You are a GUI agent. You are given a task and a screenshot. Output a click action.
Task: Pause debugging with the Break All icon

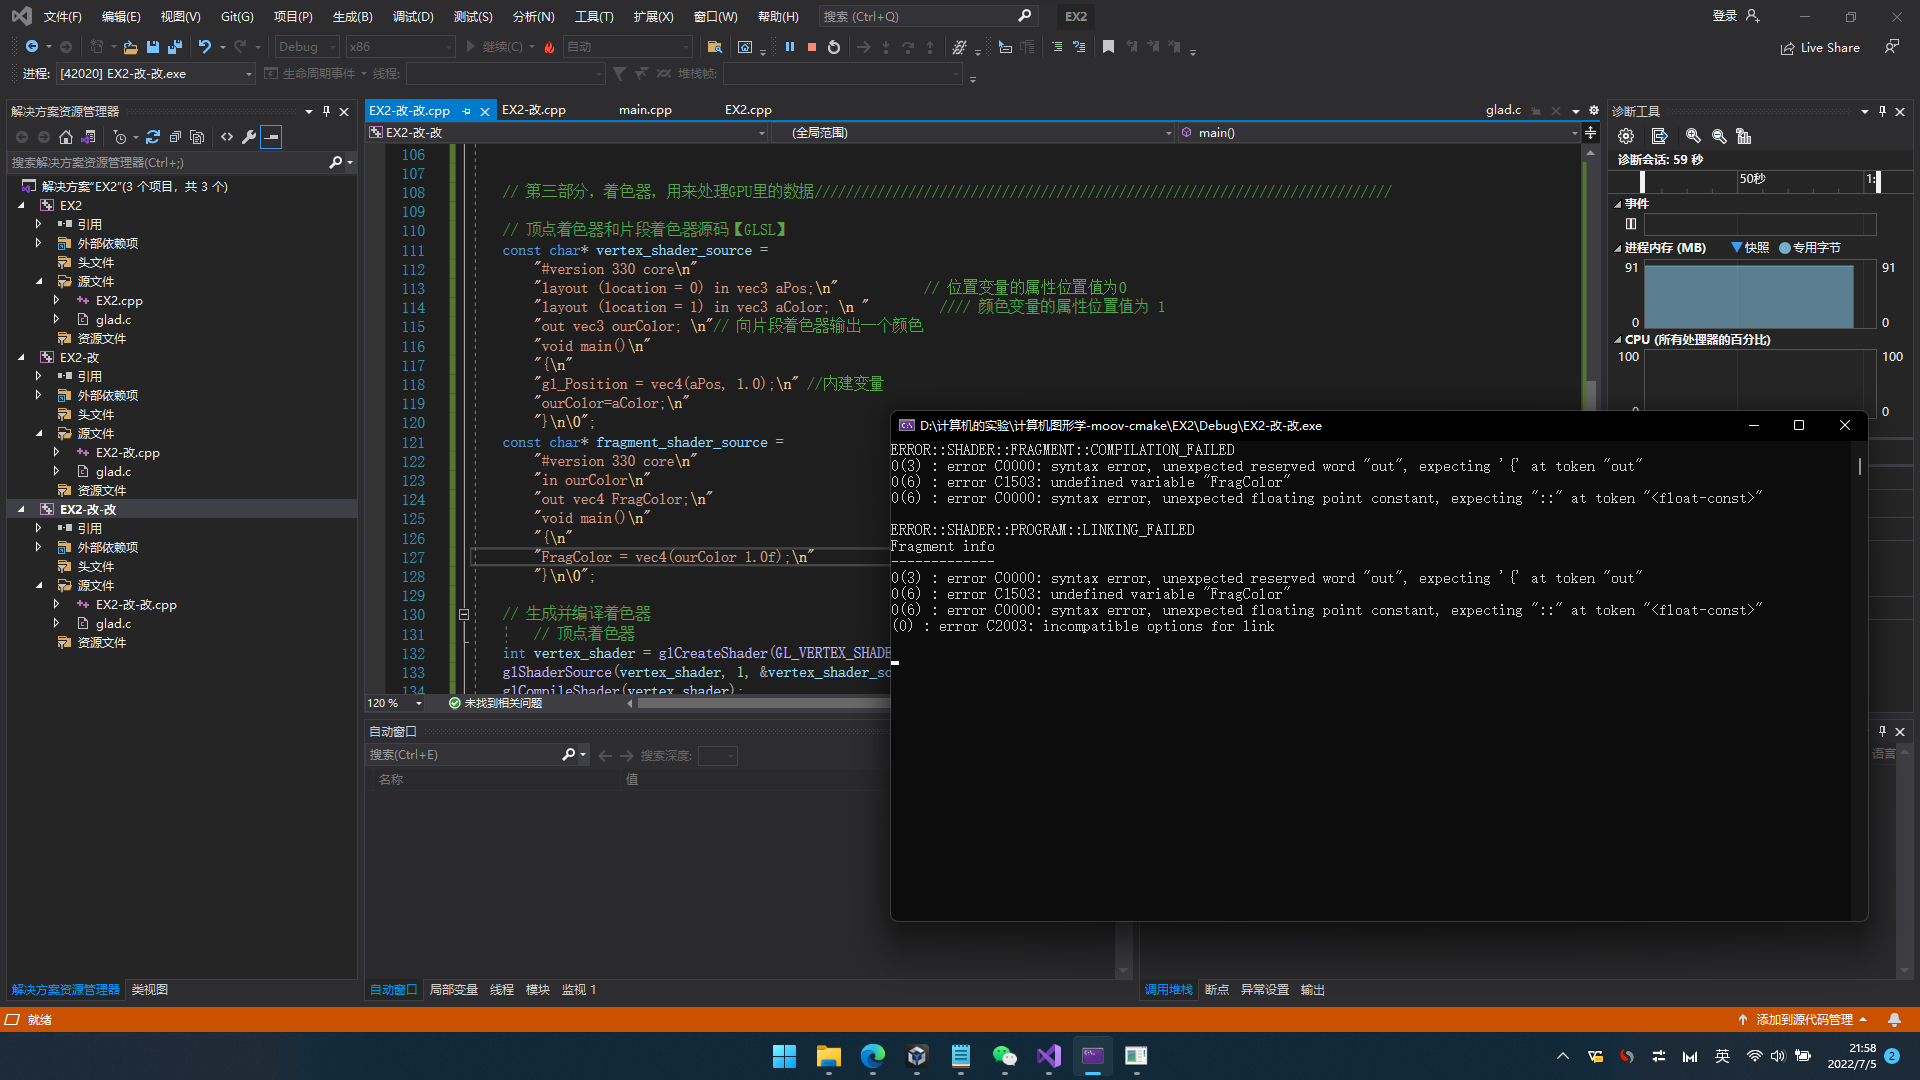tap(790, 47)
